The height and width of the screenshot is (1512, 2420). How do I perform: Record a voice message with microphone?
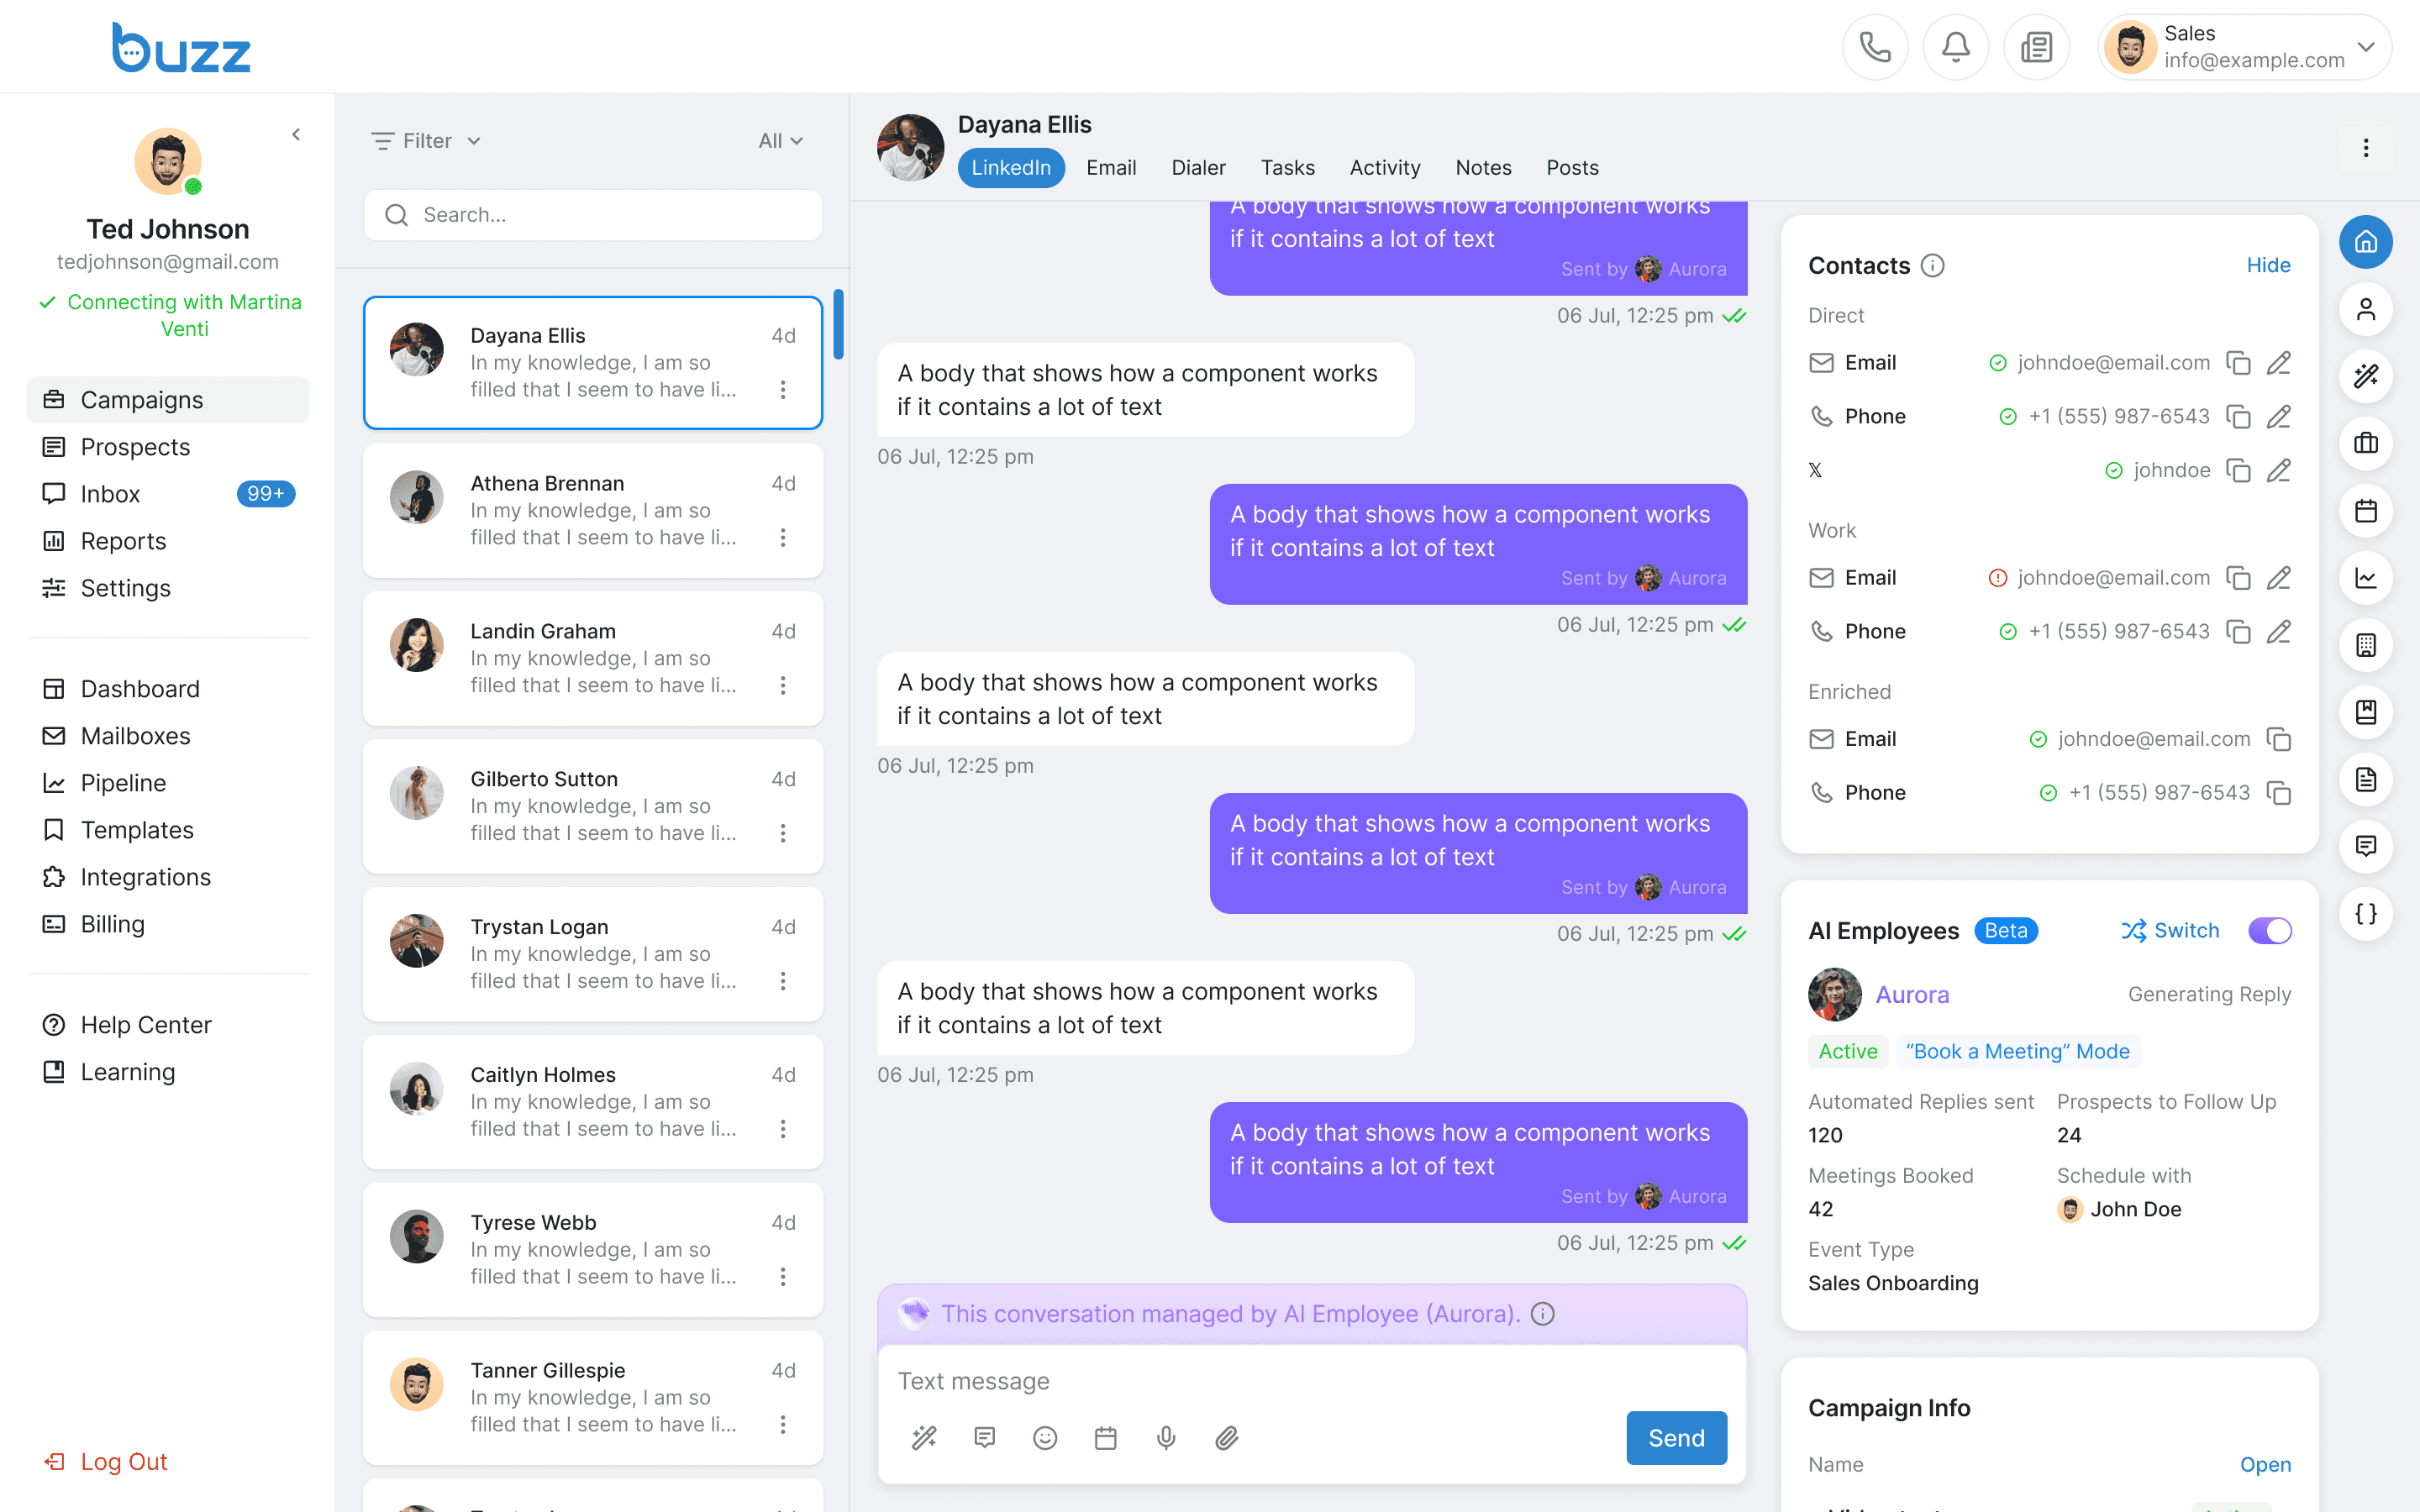click(1166, 1438)
